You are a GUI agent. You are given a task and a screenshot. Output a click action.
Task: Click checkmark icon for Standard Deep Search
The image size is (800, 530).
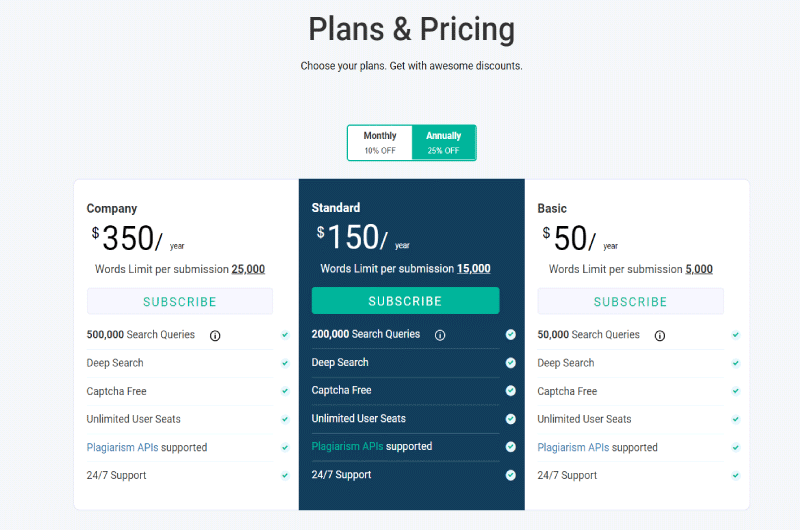point(510,363)
